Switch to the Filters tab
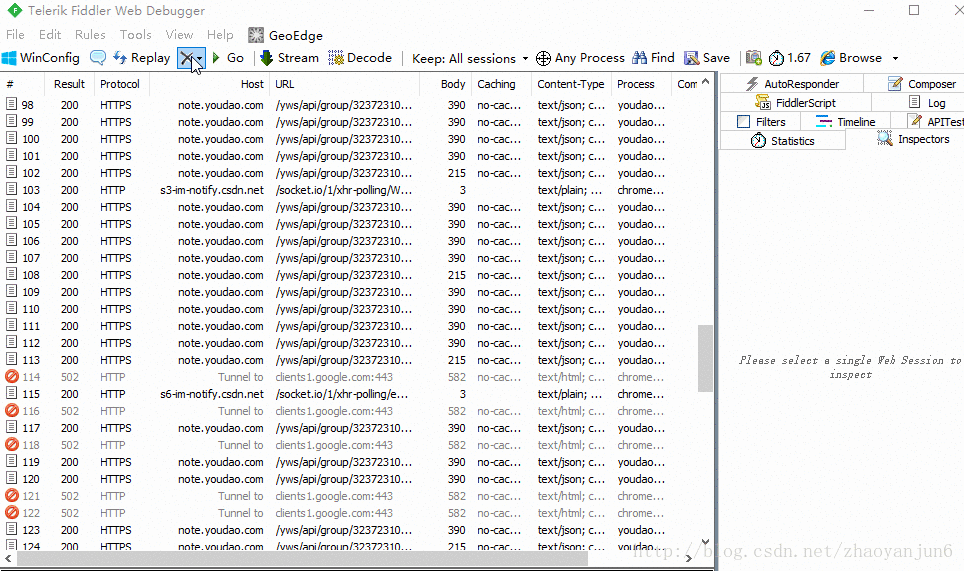Viewport: 964px width, 571px height. point(761,122)
